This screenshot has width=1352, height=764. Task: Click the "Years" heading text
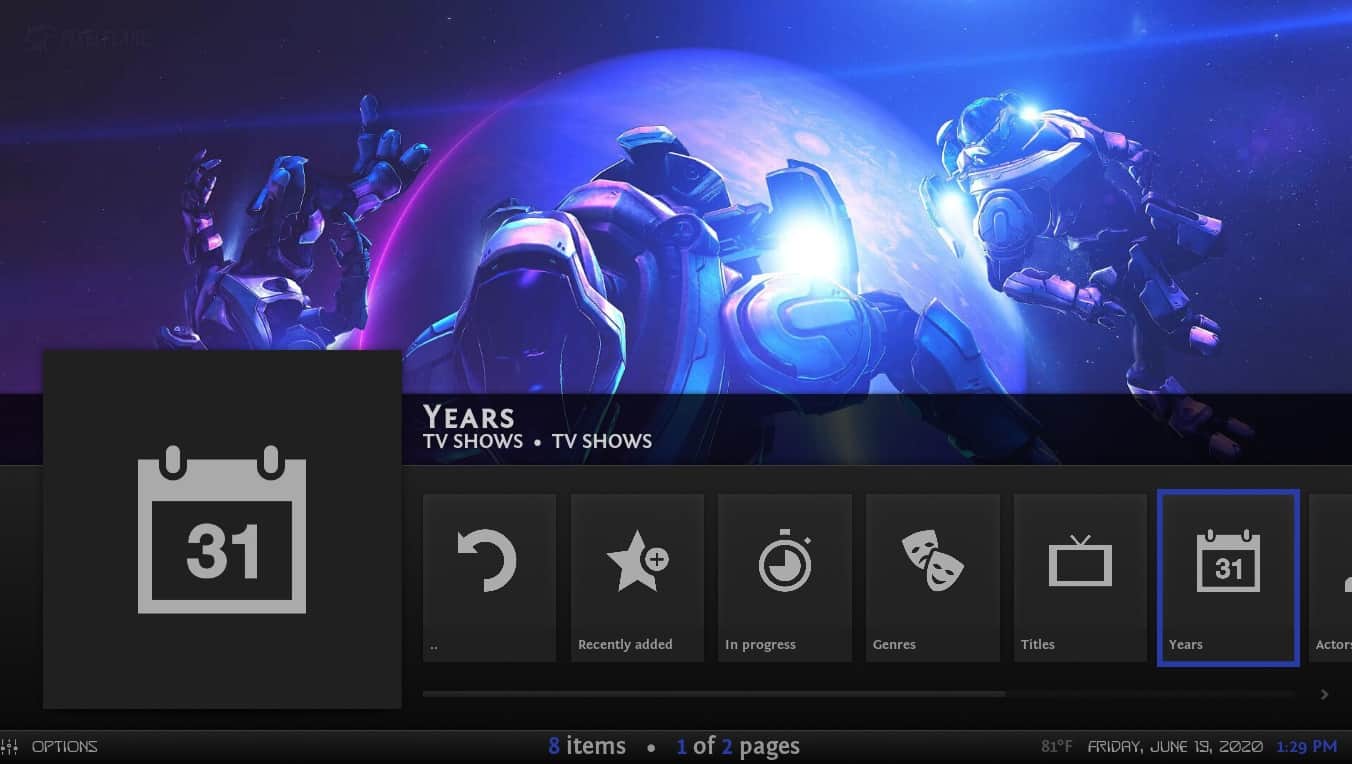click(468, 417)
